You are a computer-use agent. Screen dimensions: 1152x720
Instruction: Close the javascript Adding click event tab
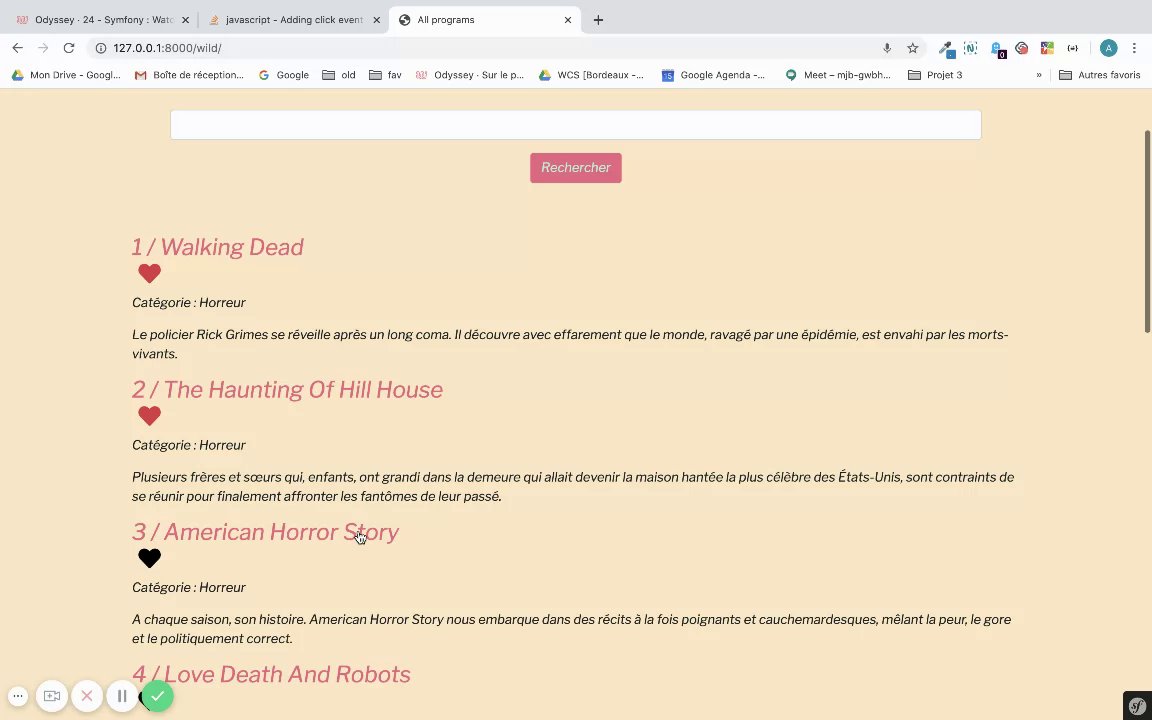[377, 20]
